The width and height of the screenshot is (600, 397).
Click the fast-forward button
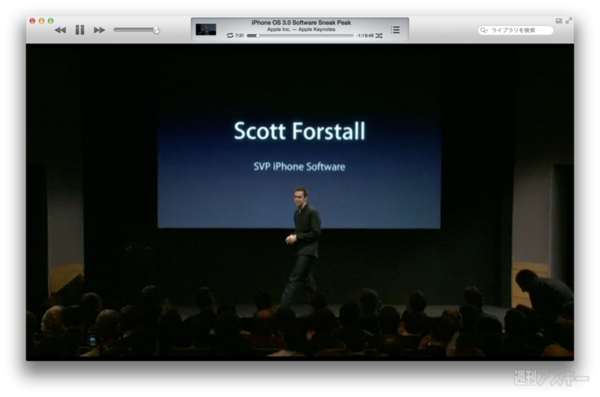[99, 30]
